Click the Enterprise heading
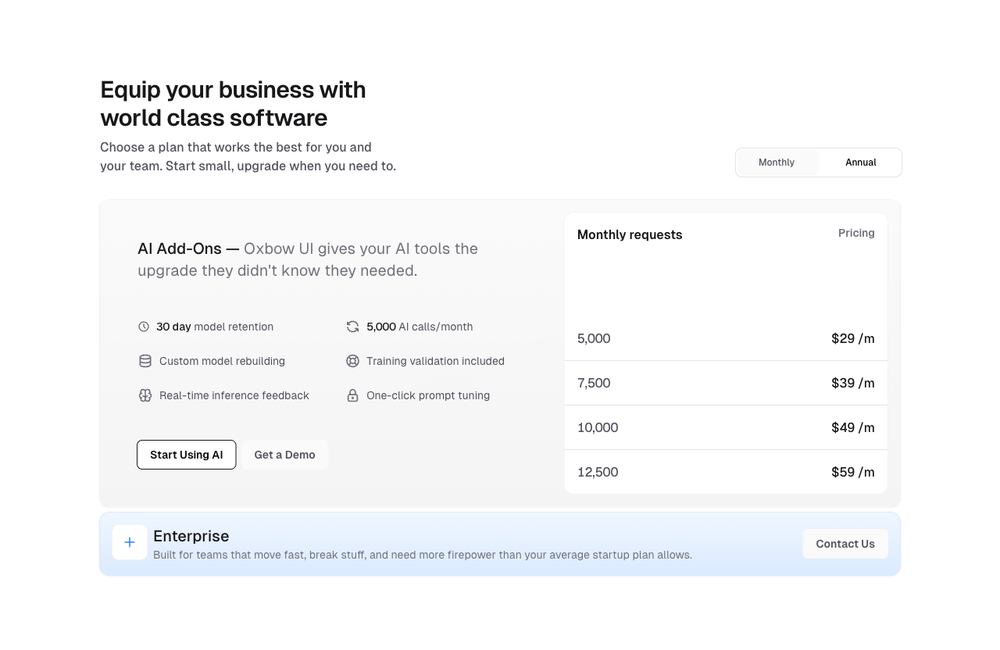Viewport: 1000px width, 650px height. tap(191, 536)
